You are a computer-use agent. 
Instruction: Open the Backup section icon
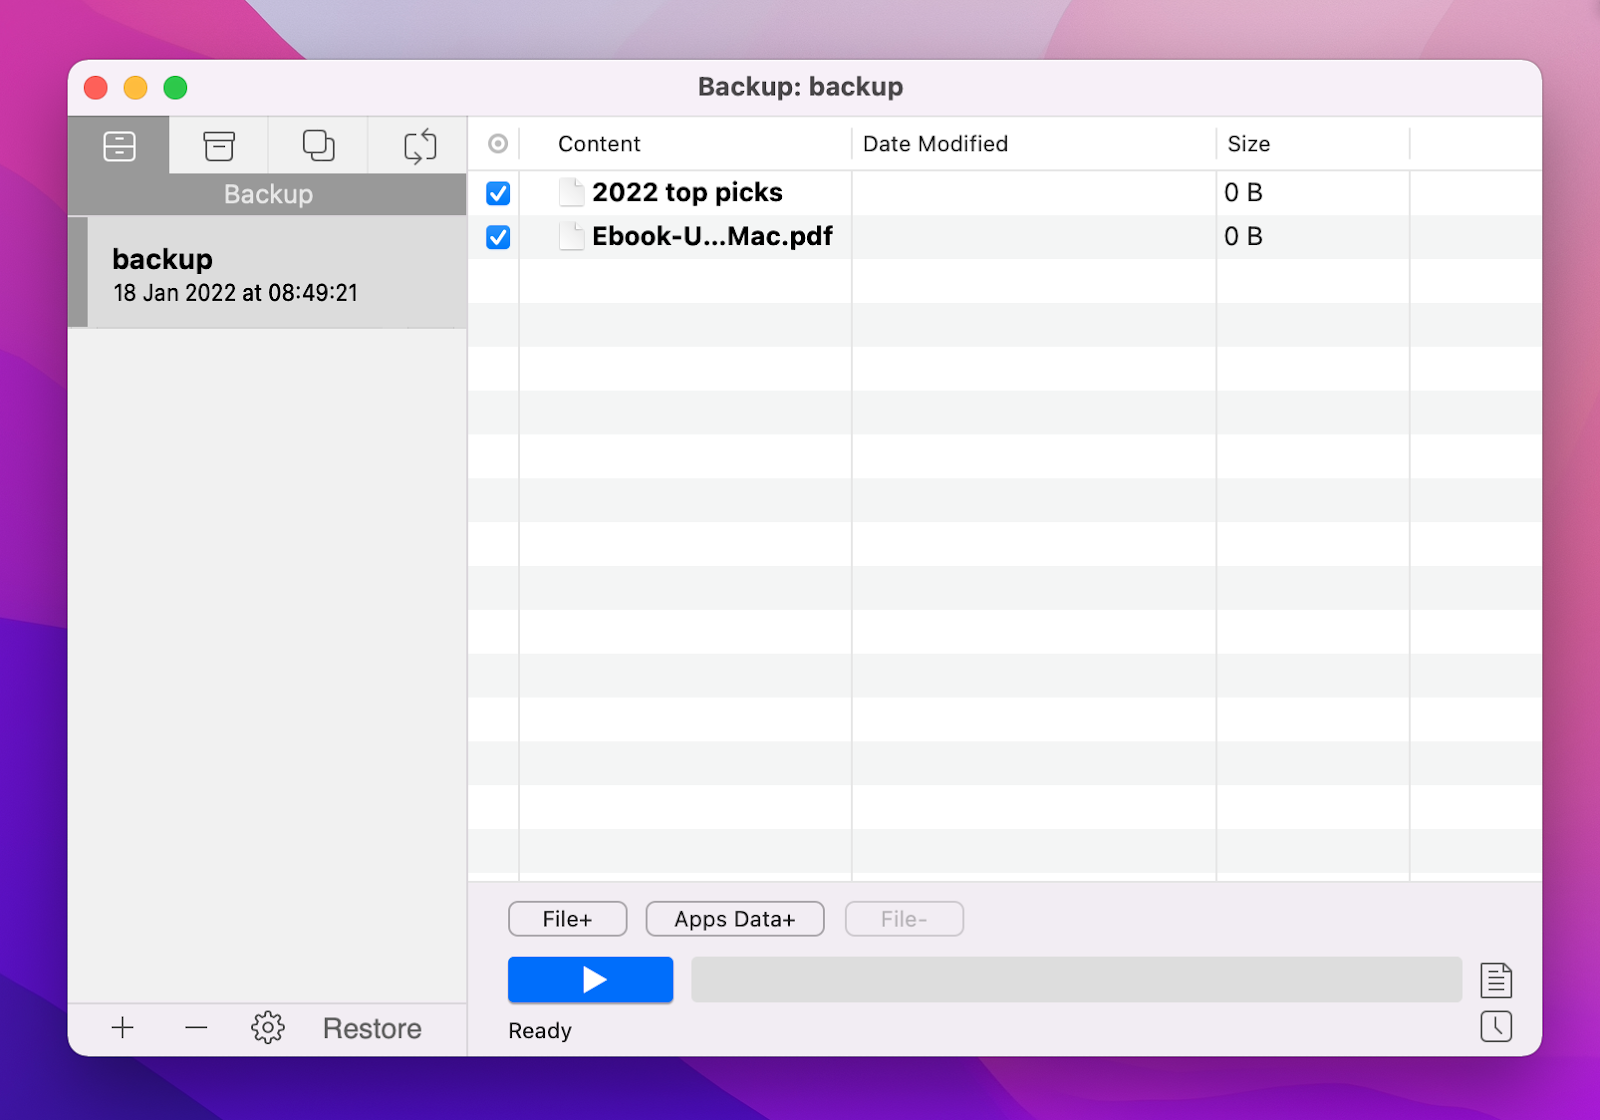(118, 146)
